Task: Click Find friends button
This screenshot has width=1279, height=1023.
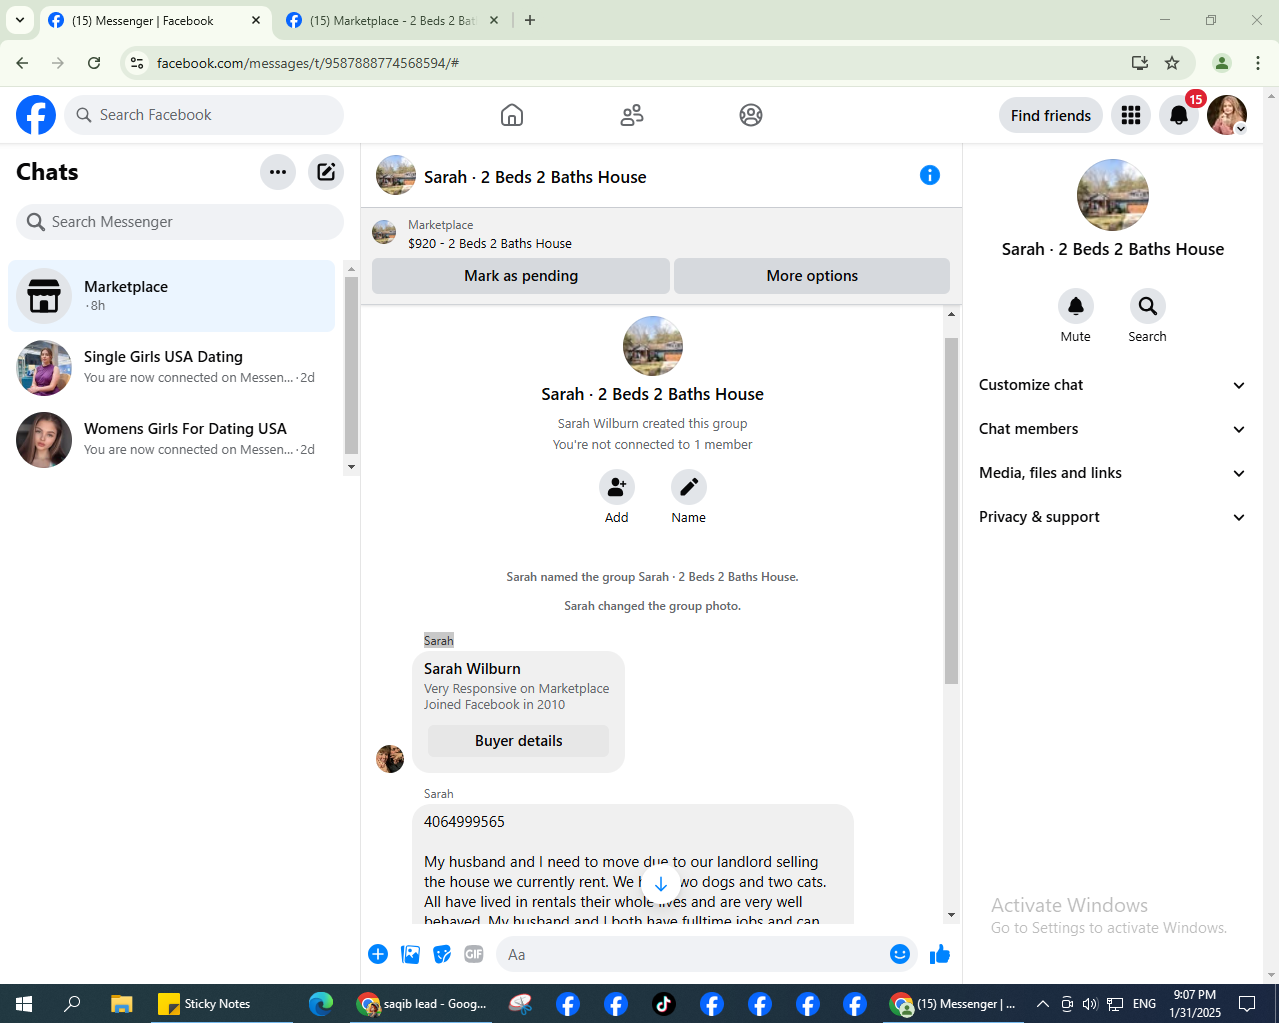Action: pos(1051,115)
